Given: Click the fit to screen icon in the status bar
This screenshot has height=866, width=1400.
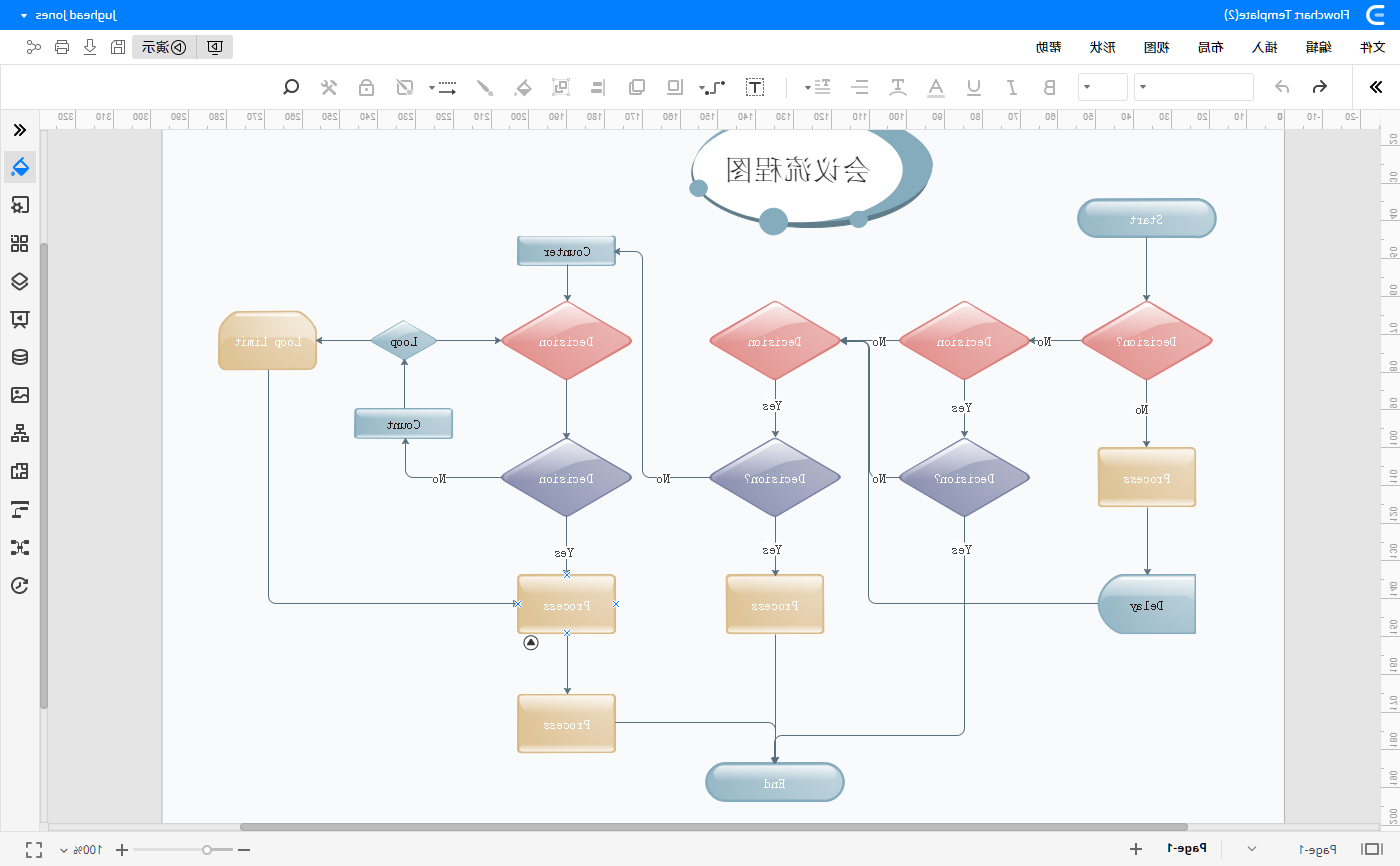Looking at the screenshot, I should [34, 849].
